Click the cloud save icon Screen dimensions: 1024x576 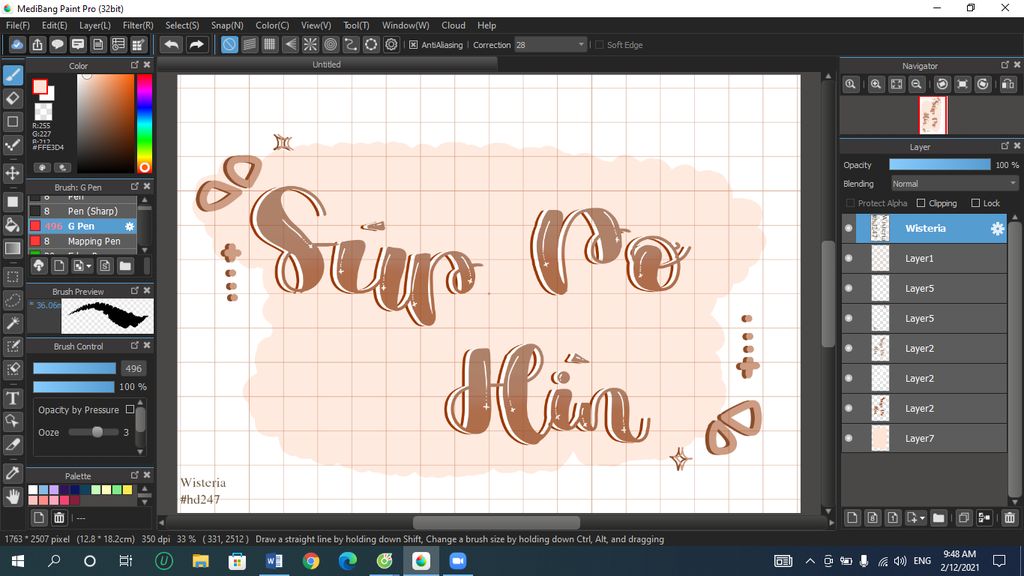pyautogui.click(x=17, y=44)
